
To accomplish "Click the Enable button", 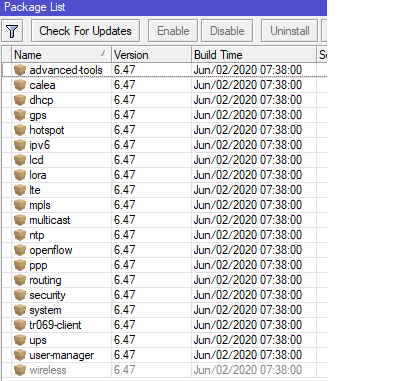I will (x=173, y=31).
